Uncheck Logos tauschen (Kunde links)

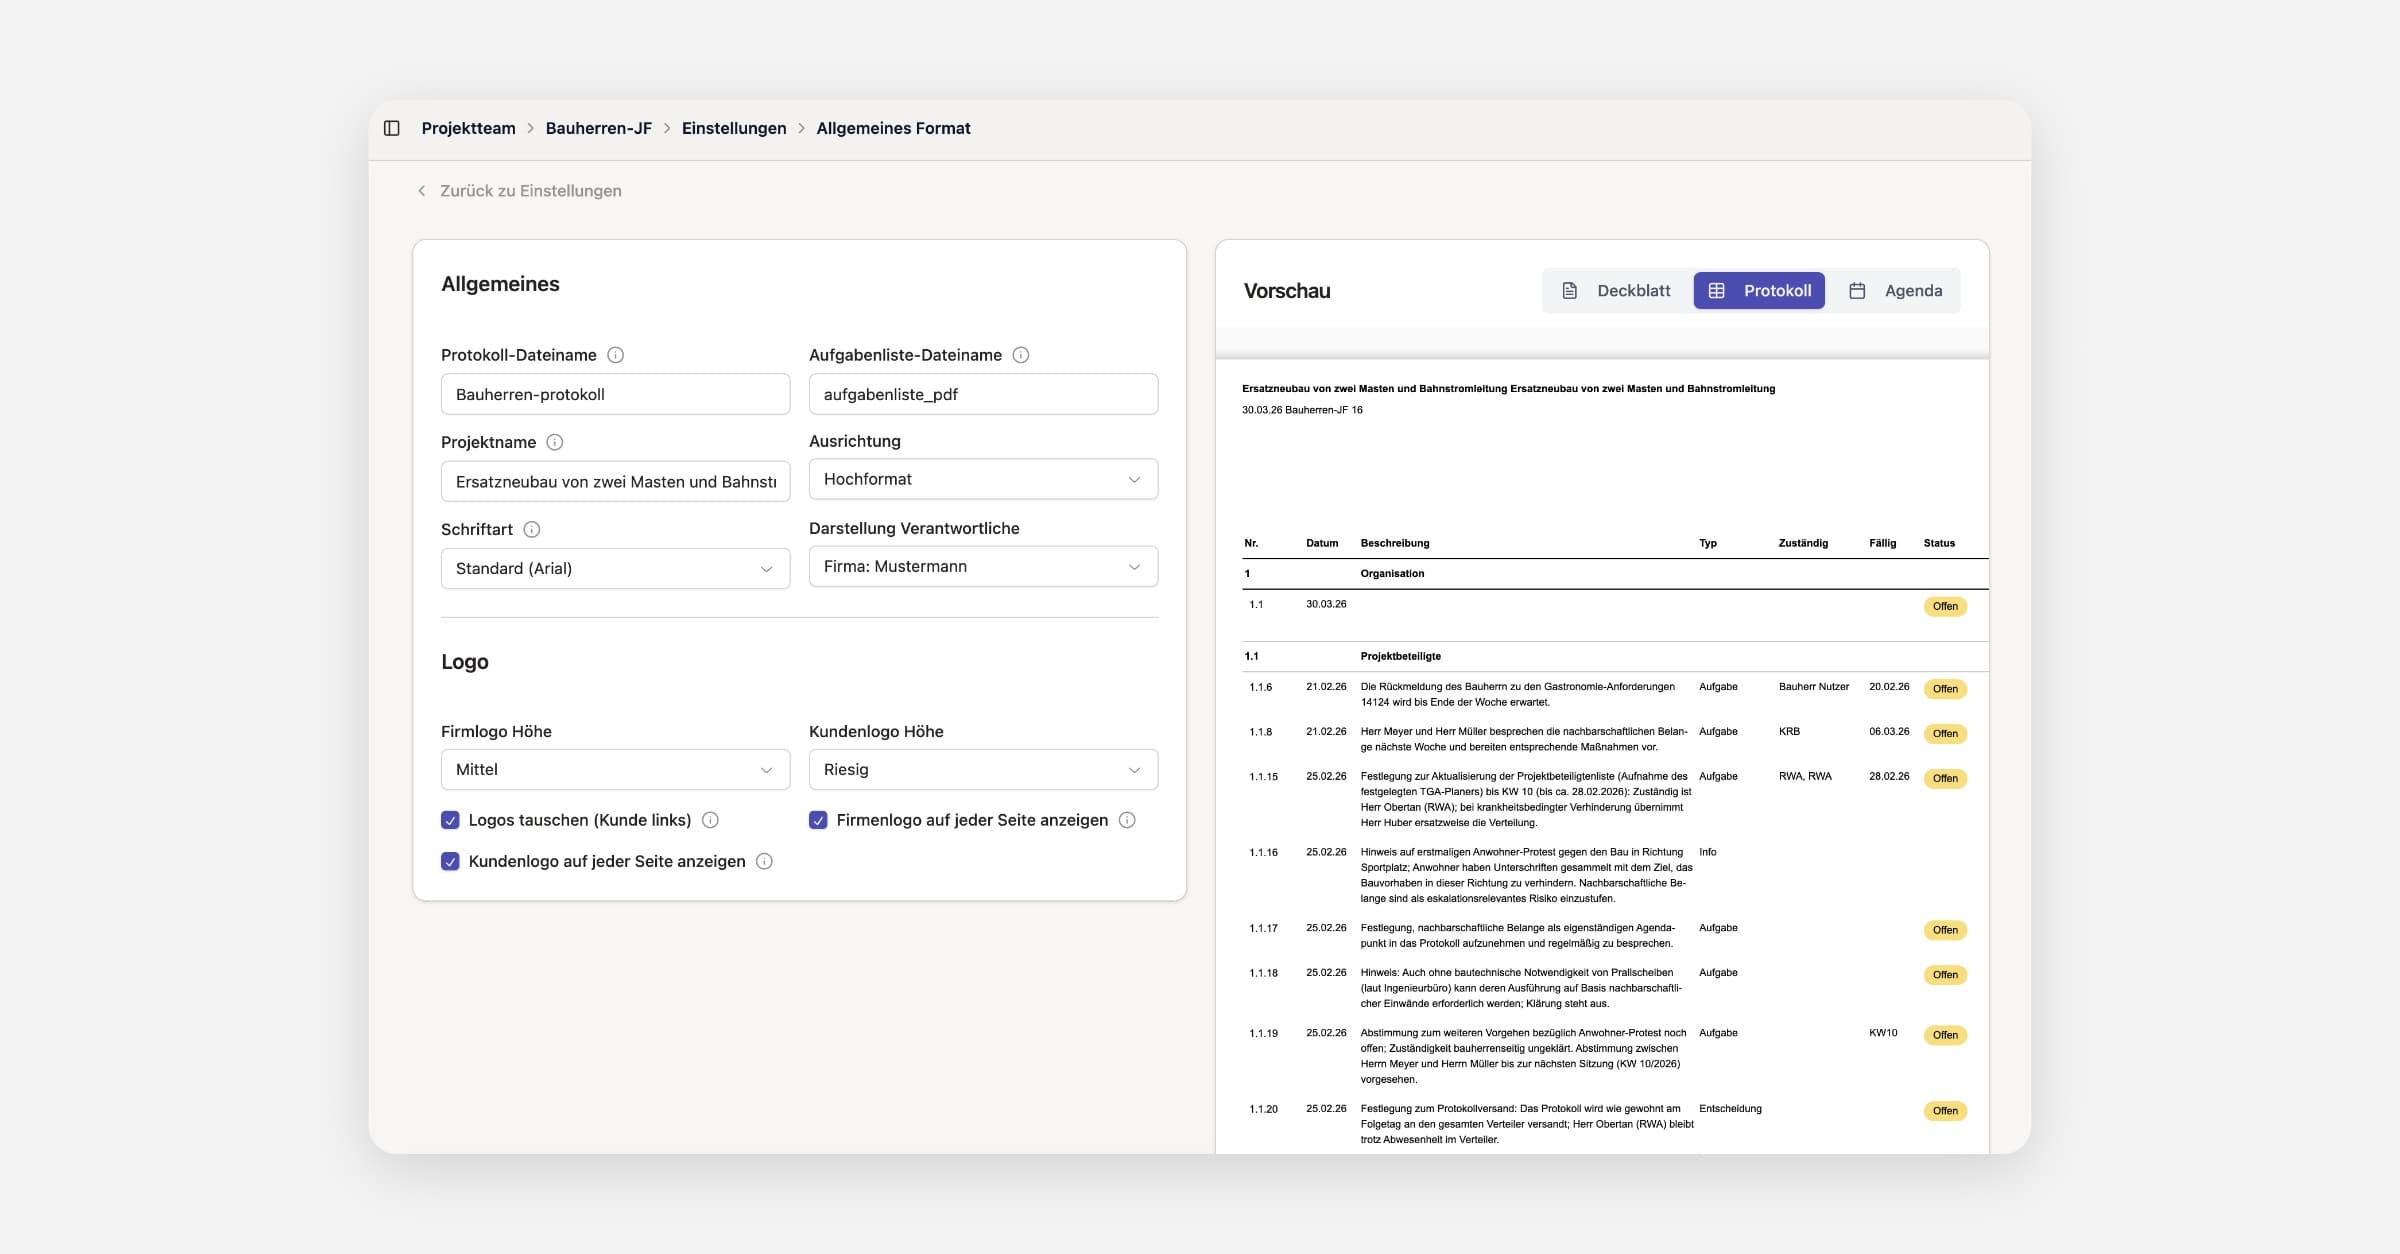click(450, 820)
